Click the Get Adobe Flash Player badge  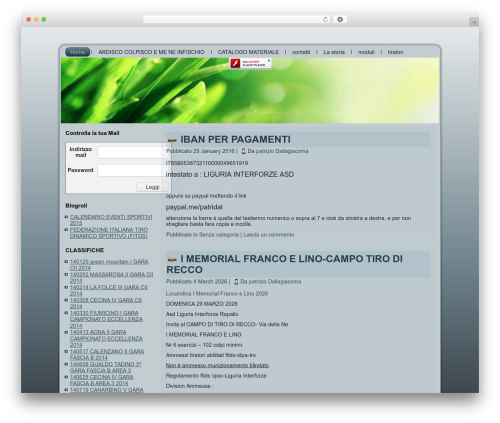[250, 63]
